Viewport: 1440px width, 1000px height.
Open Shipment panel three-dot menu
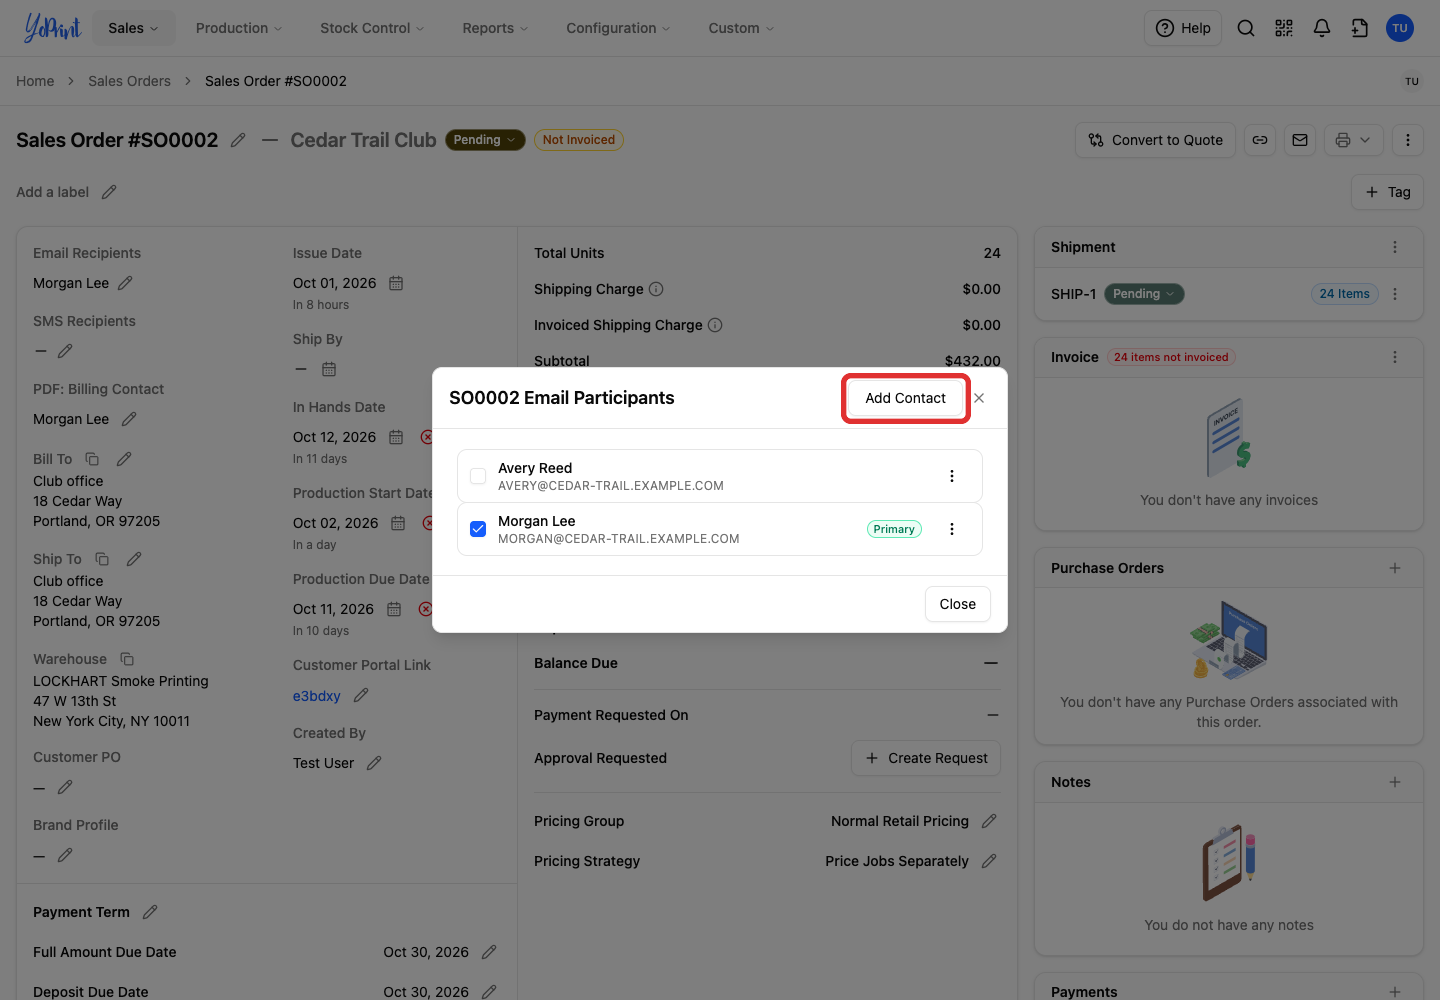pyautogui.click(x=1395, y=247)
